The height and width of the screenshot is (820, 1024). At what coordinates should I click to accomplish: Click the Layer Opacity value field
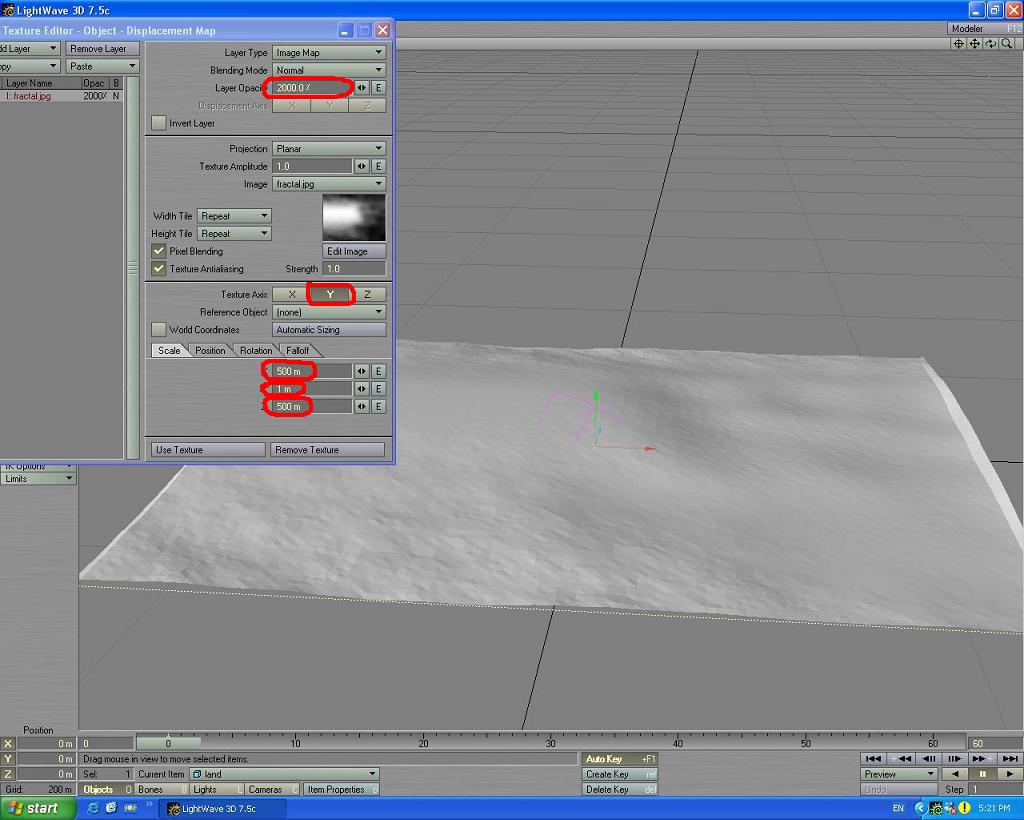tap(312, 87)
